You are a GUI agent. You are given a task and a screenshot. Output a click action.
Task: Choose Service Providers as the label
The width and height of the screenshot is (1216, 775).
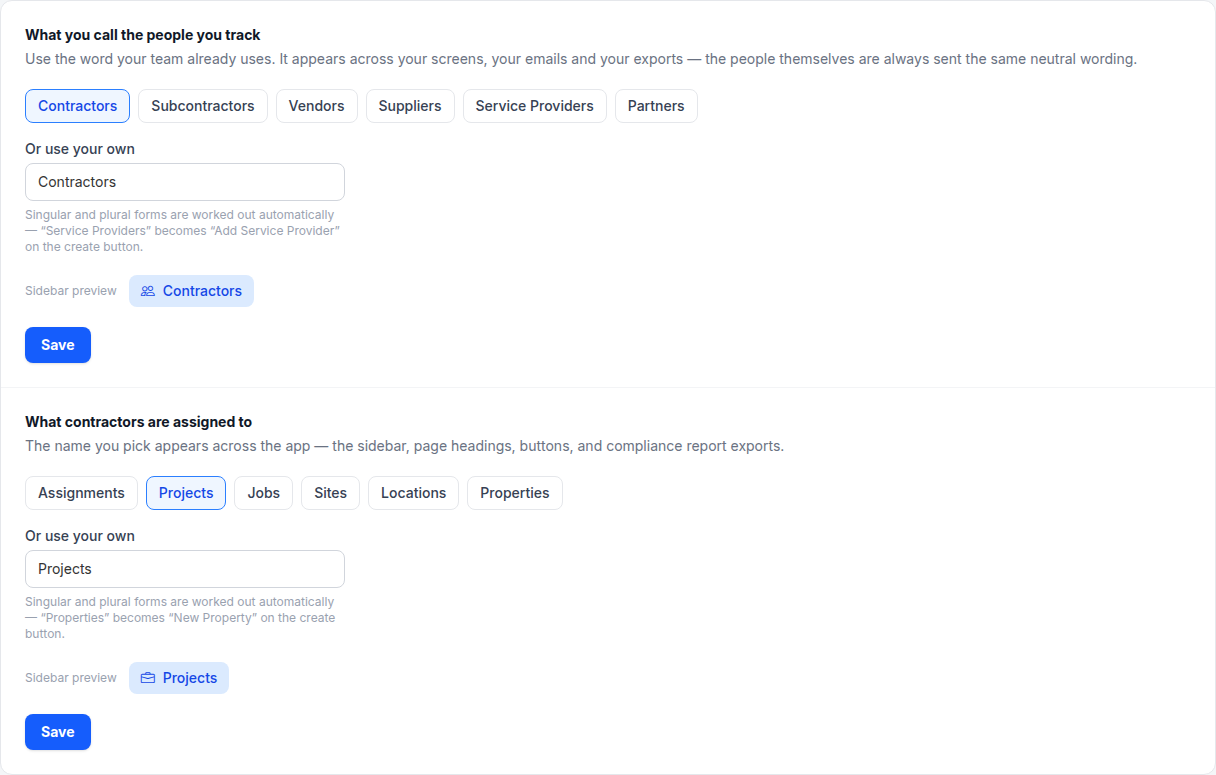click(535, 106)
